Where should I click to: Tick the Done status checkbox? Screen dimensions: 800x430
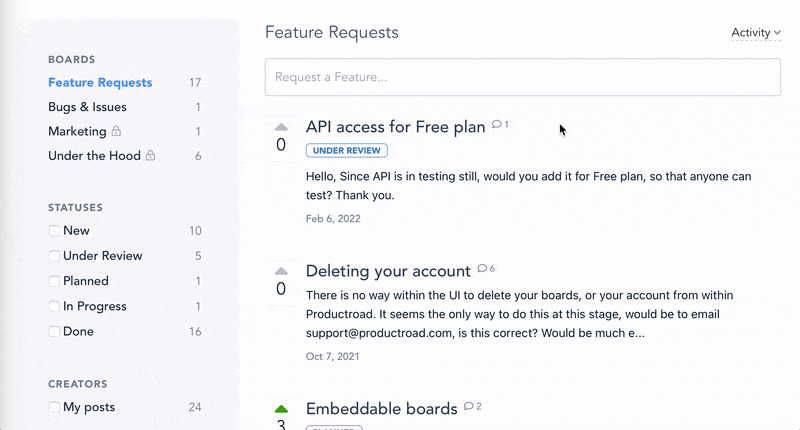click(x=54, y=332)
